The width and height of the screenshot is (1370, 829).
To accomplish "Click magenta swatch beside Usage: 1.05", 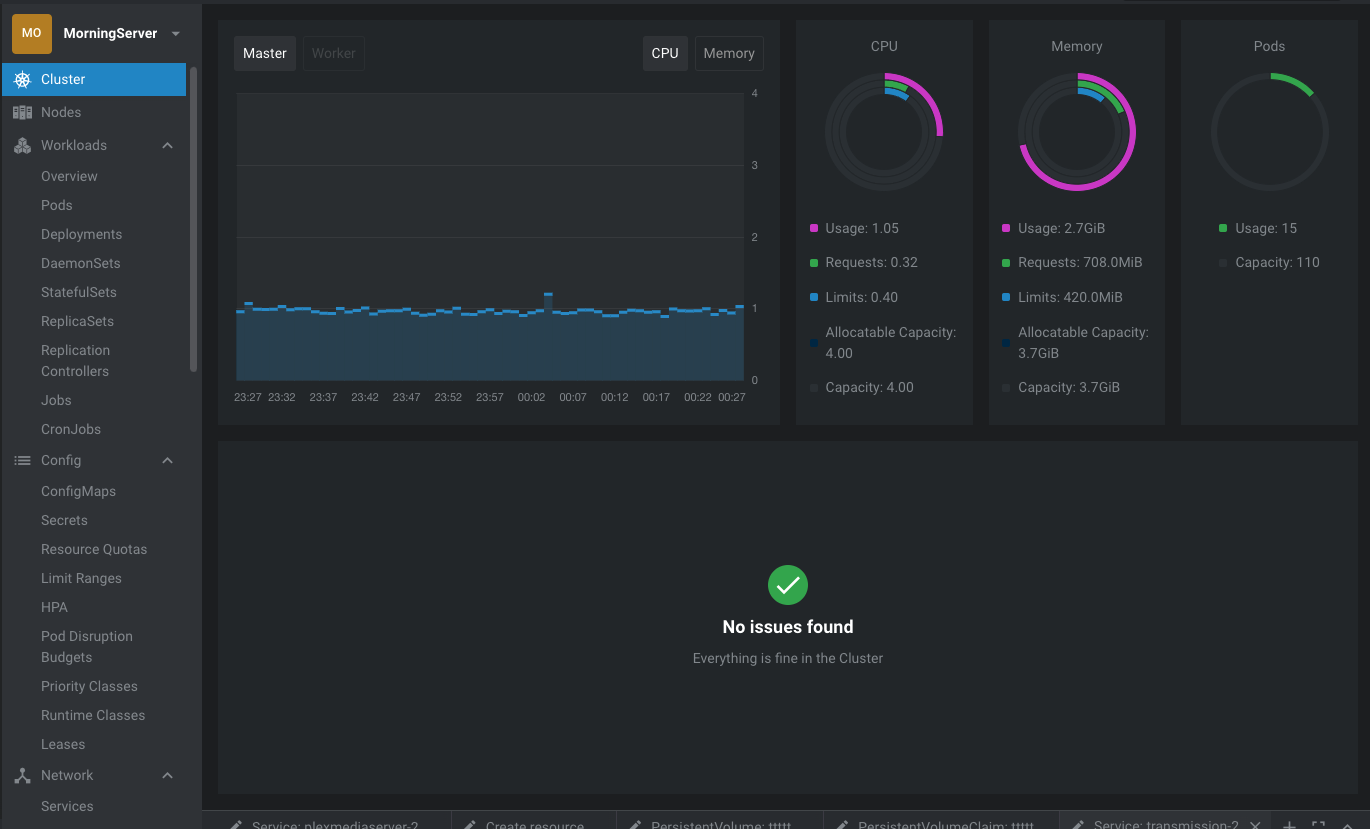I will pos(814,229).
